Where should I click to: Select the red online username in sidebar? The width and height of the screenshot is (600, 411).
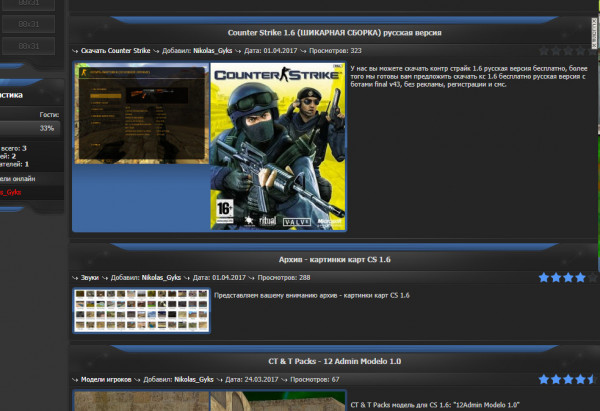pyautogui.click(x=11, y=192)
